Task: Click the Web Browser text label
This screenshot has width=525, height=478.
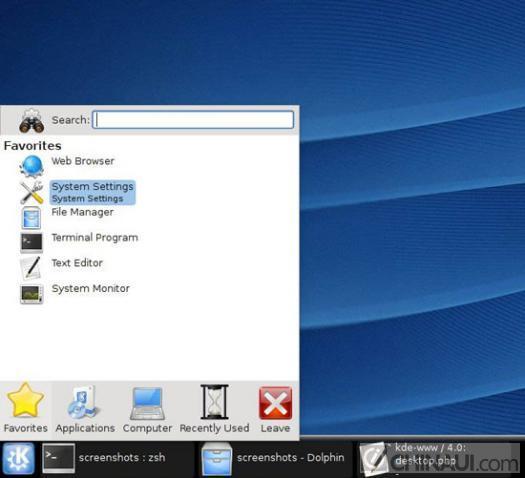Action: (x=83, y=161)
